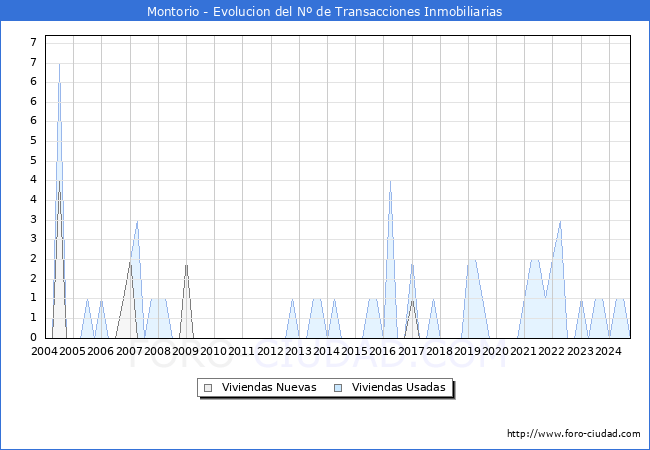
Task: Click the 2004 used-homes peak at seven
Action: click(x=59, y=65)
